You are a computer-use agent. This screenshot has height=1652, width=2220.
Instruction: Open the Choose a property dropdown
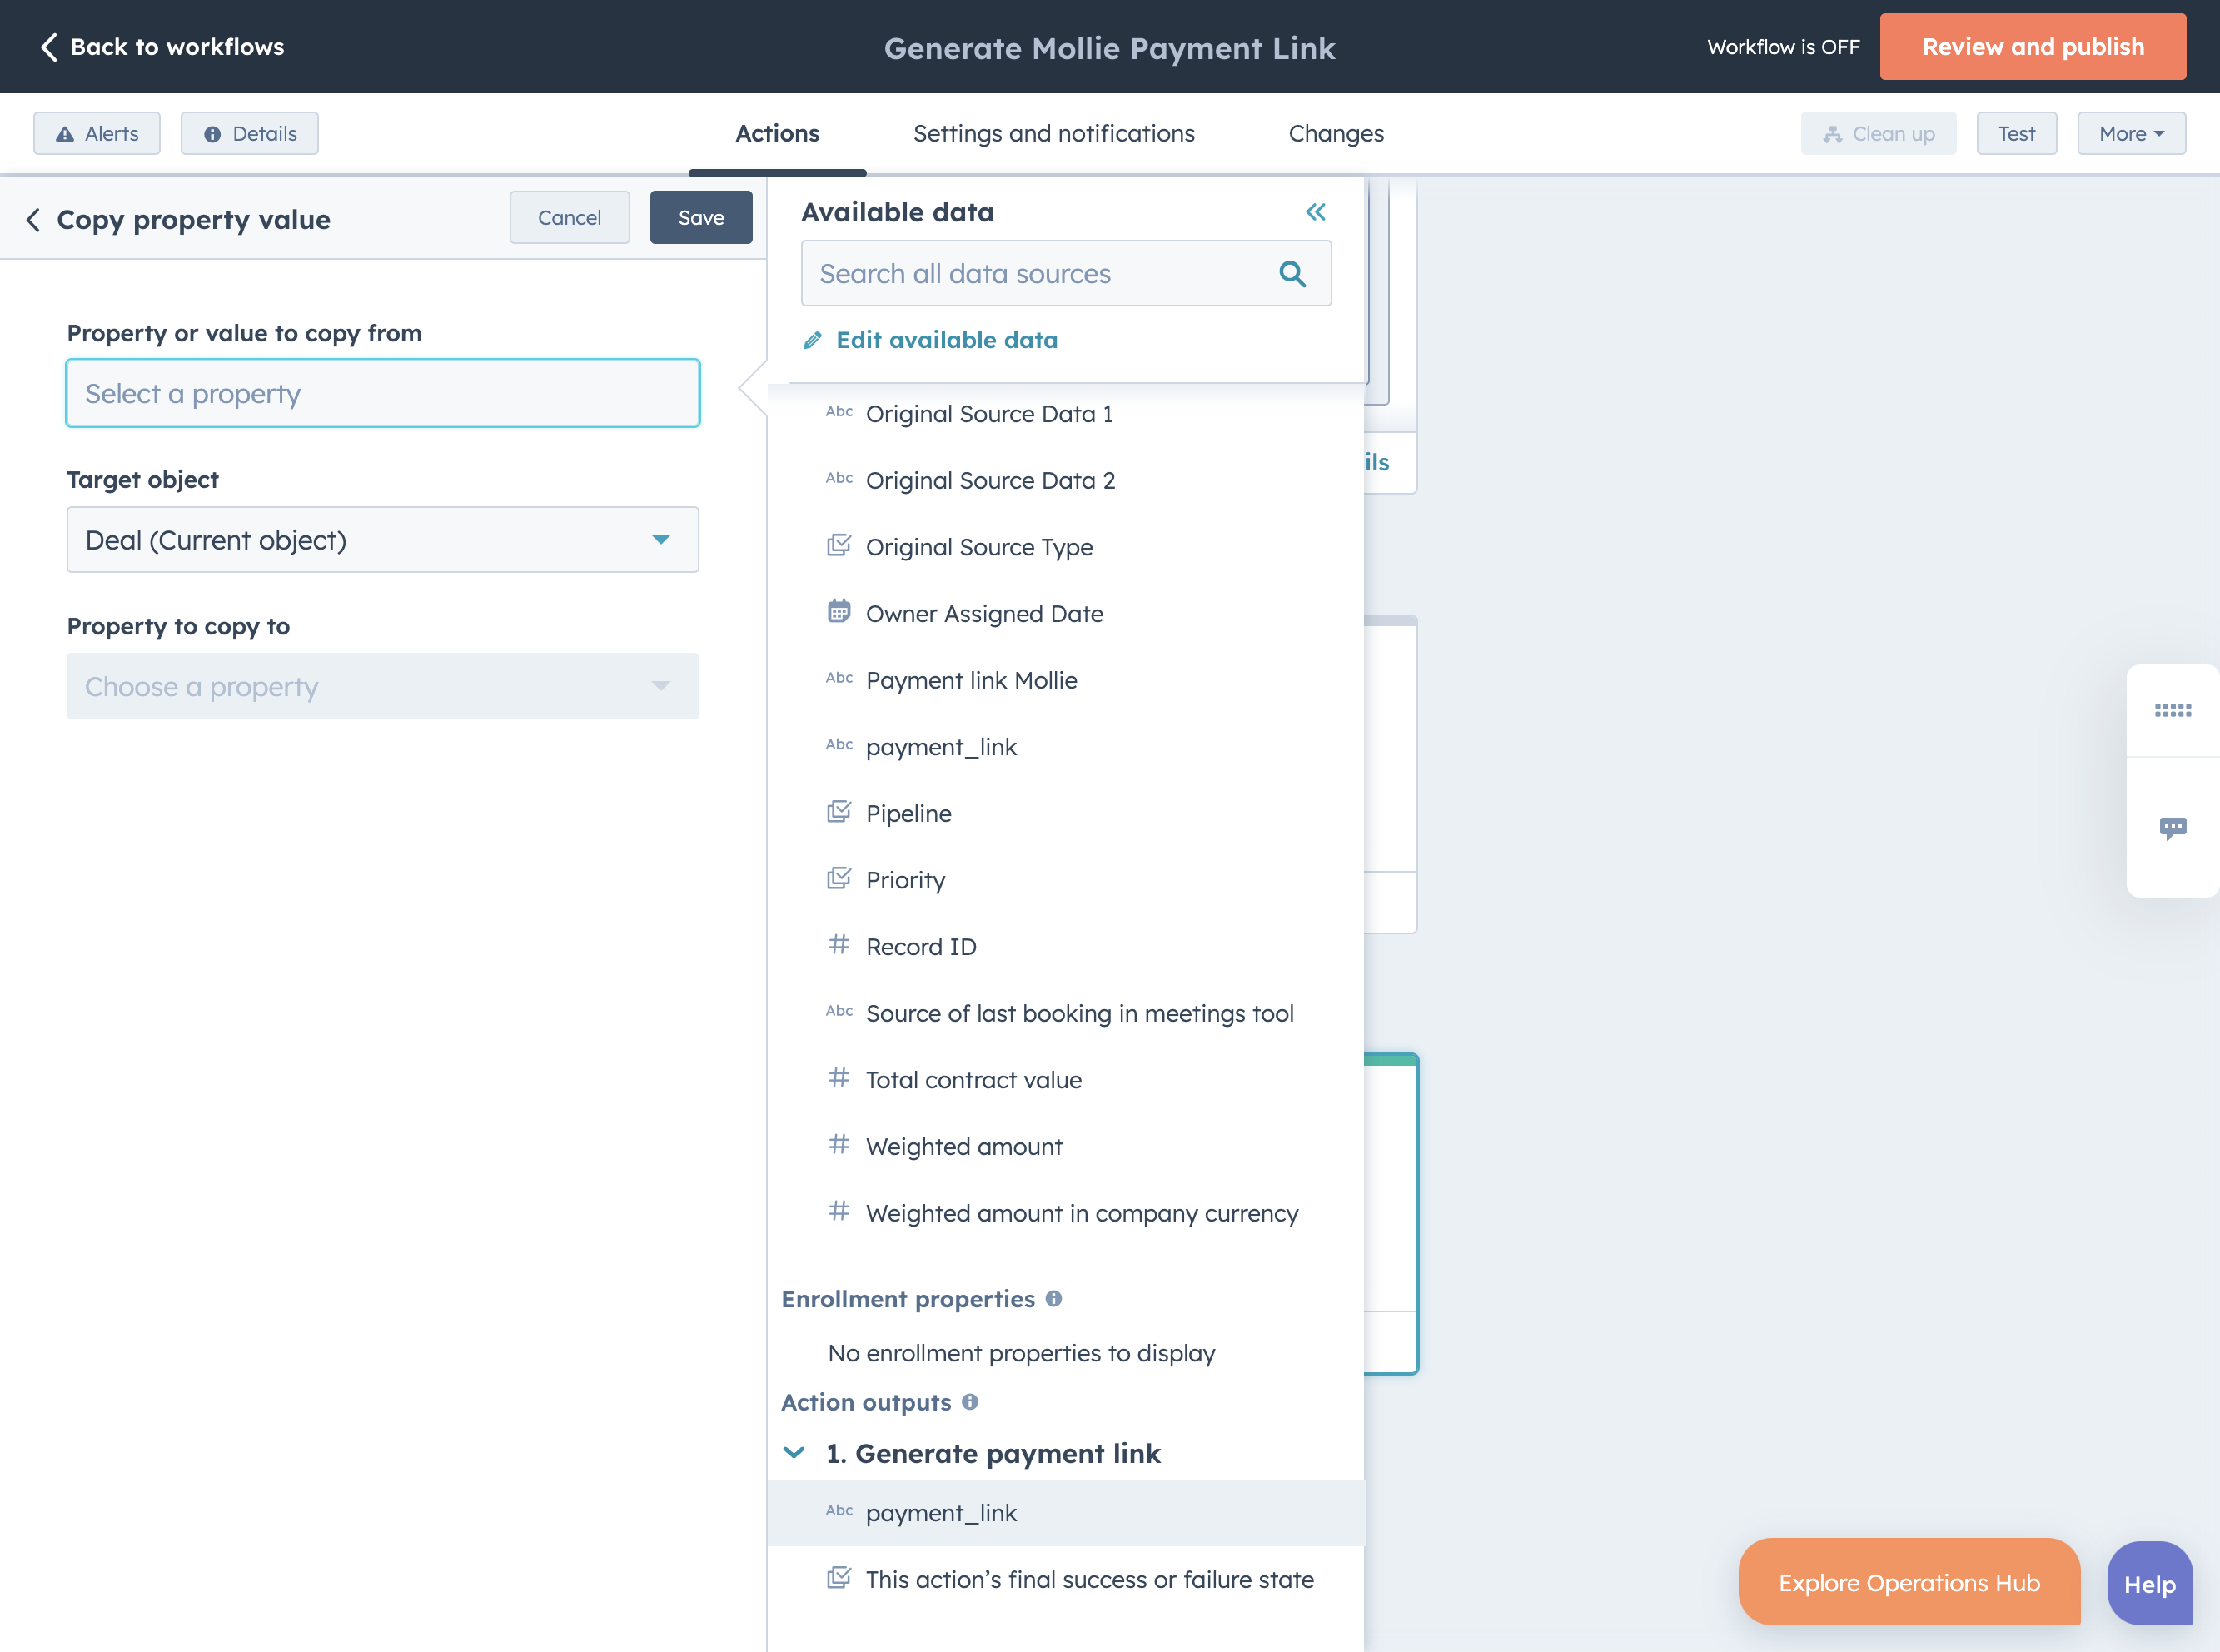point(383,686)
